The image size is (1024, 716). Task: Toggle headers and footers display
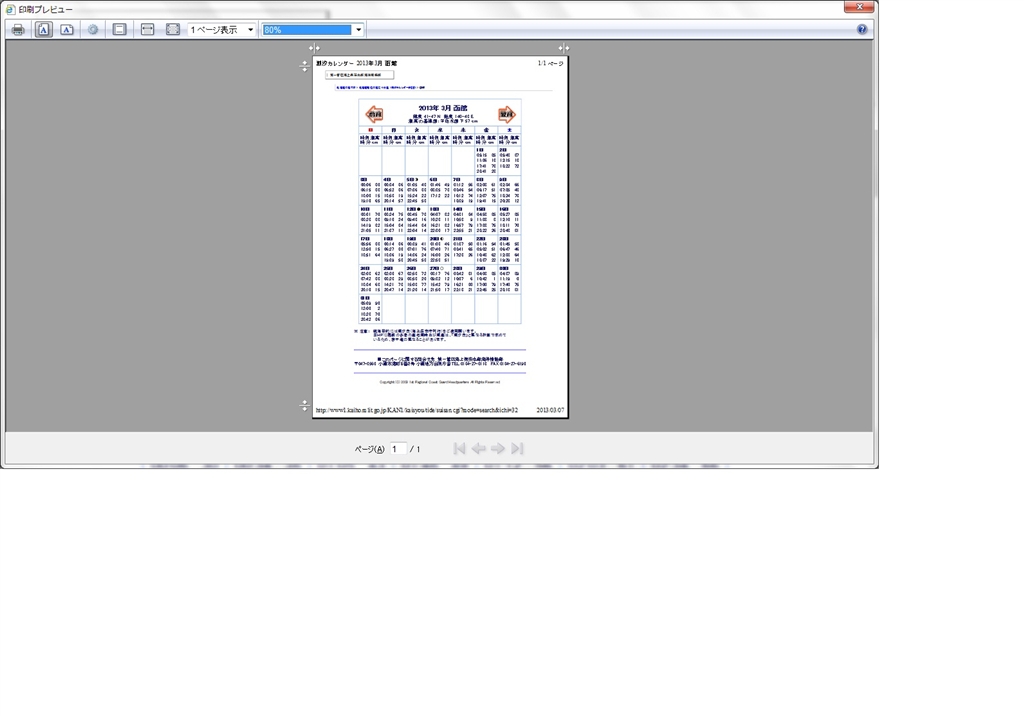pos(120,30)
